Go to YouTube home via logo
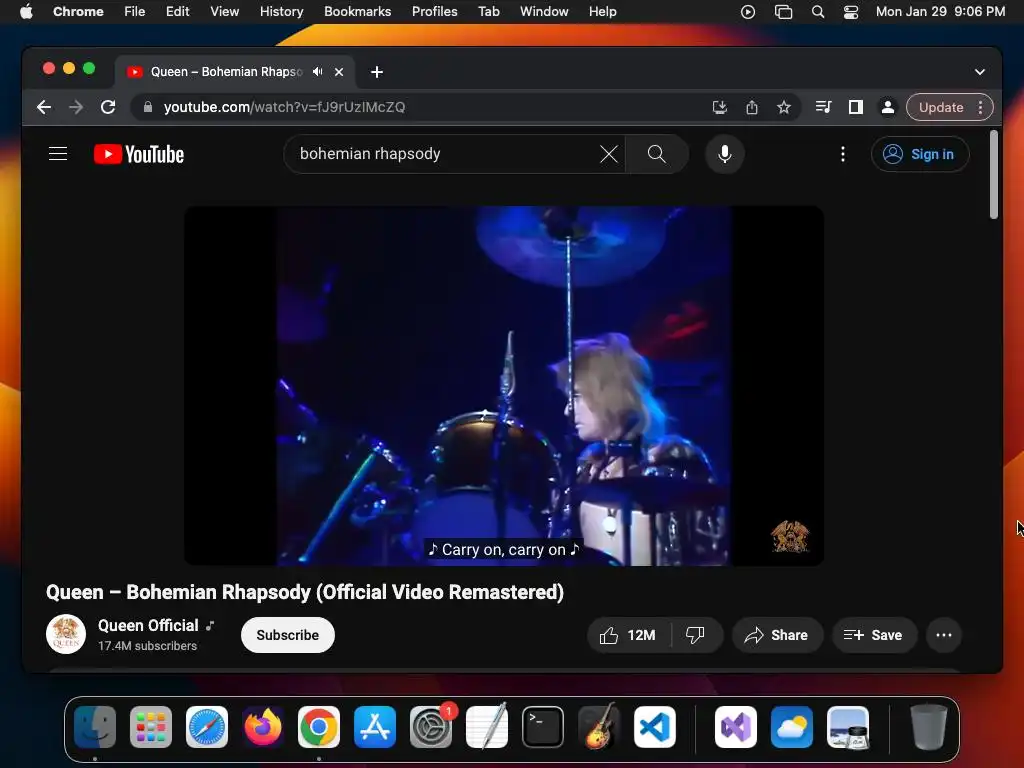1024x768 pixels. pos(139,154)
